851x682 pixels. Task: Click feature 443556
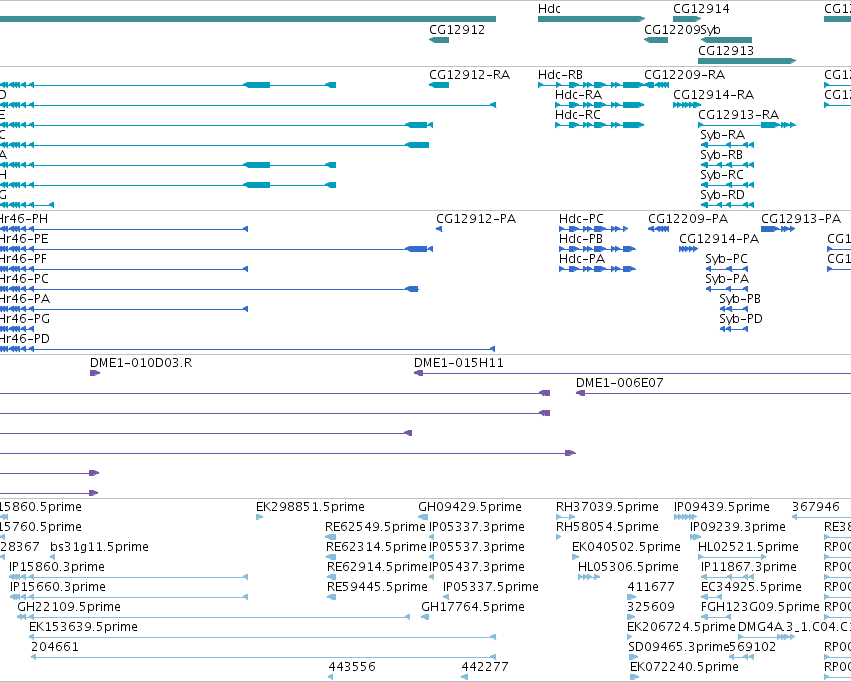coord(352,667)
